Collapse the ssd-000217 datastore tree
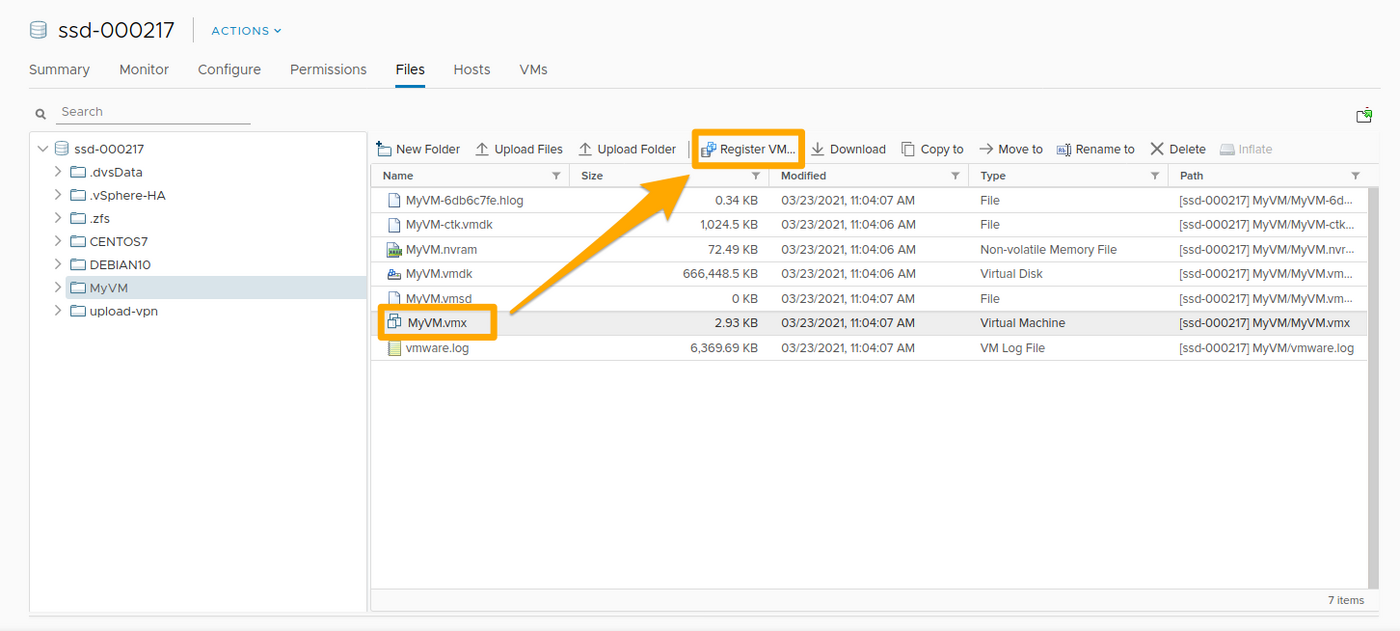Image resolution: width=1400 pixels, height=631 pixels. click(42, 148)
